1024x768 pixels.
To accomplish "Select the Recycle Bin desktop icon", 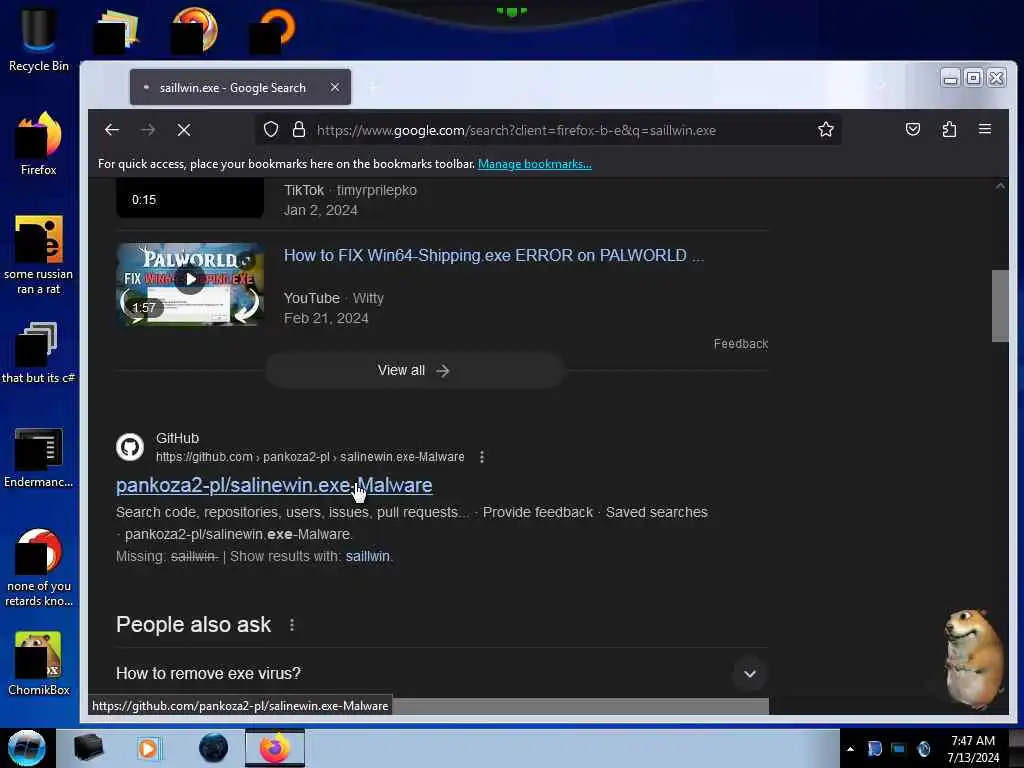I will [x=39, y=40].
